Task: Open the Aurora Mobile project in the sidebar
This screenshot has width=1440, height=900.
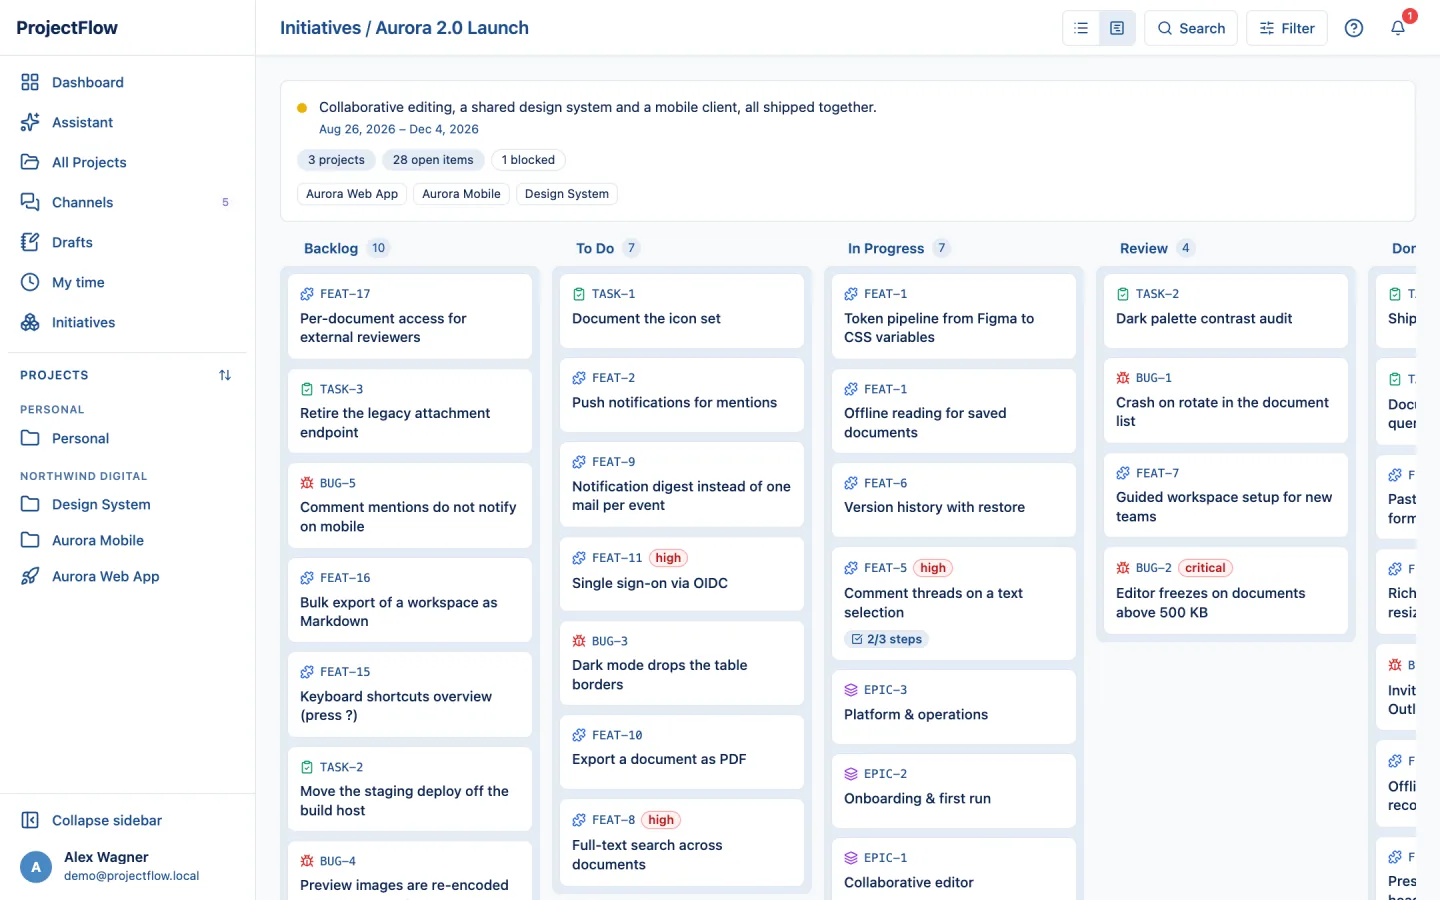Action: pyautogui.click(x=128, y=540)
